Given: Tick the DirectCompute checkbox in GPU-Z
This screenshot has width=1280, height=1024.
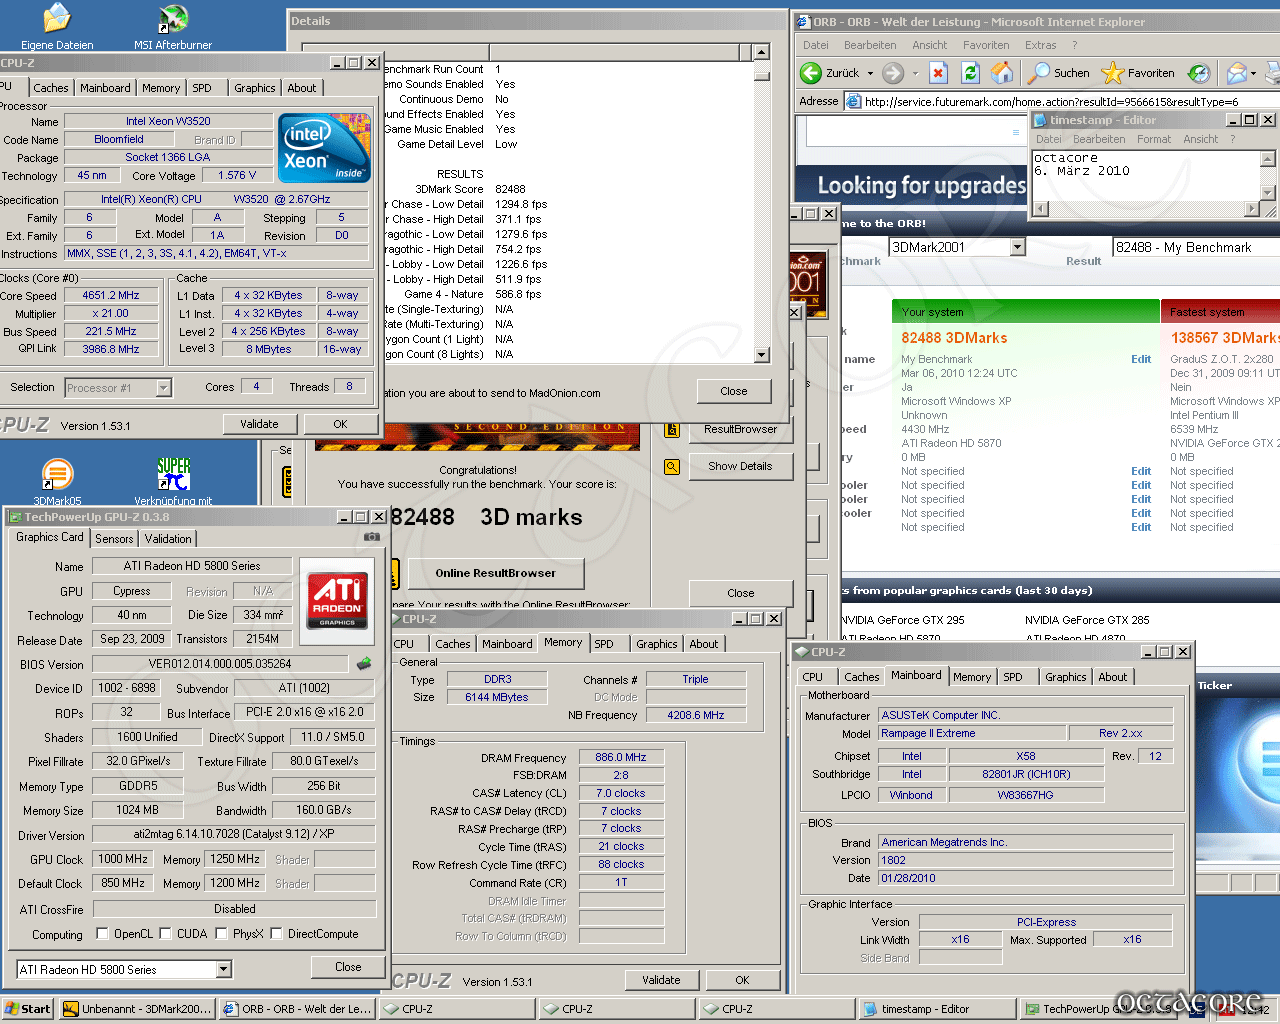Looking at the screenshot, I should point(276,934).
